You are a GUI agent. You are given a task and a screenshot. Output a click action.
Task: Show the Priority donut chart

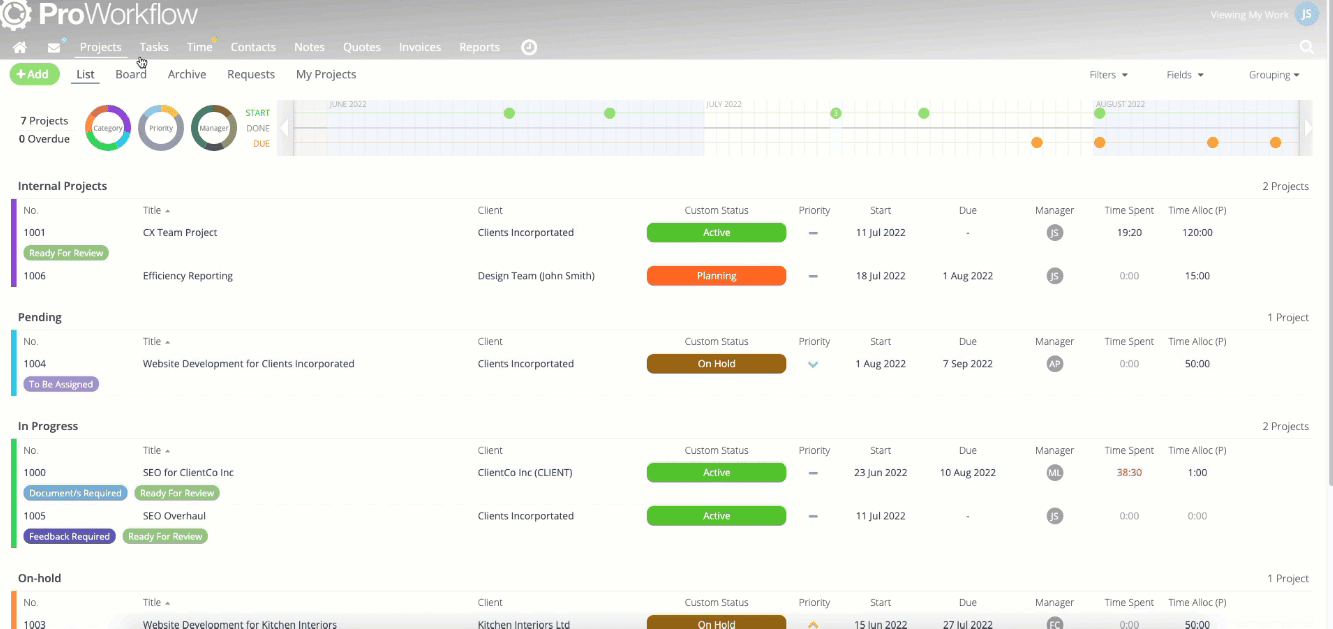tap(161, 128)
